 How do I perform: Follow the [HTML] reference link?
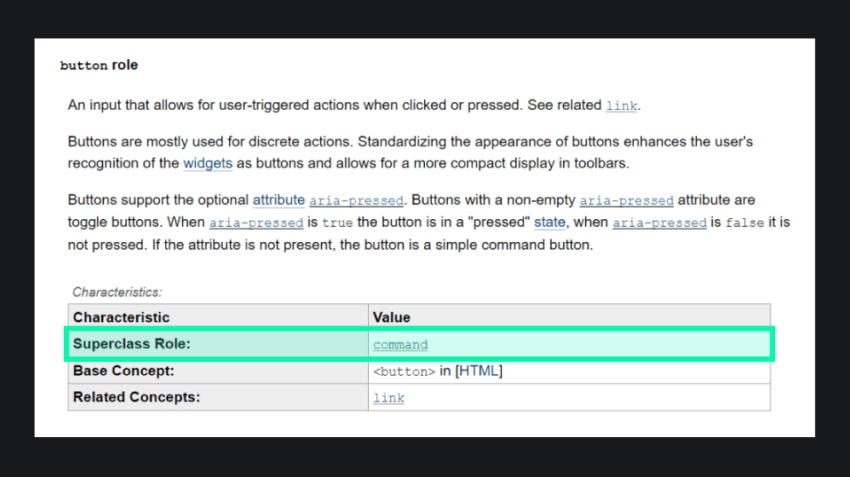(x=479, y=371)
